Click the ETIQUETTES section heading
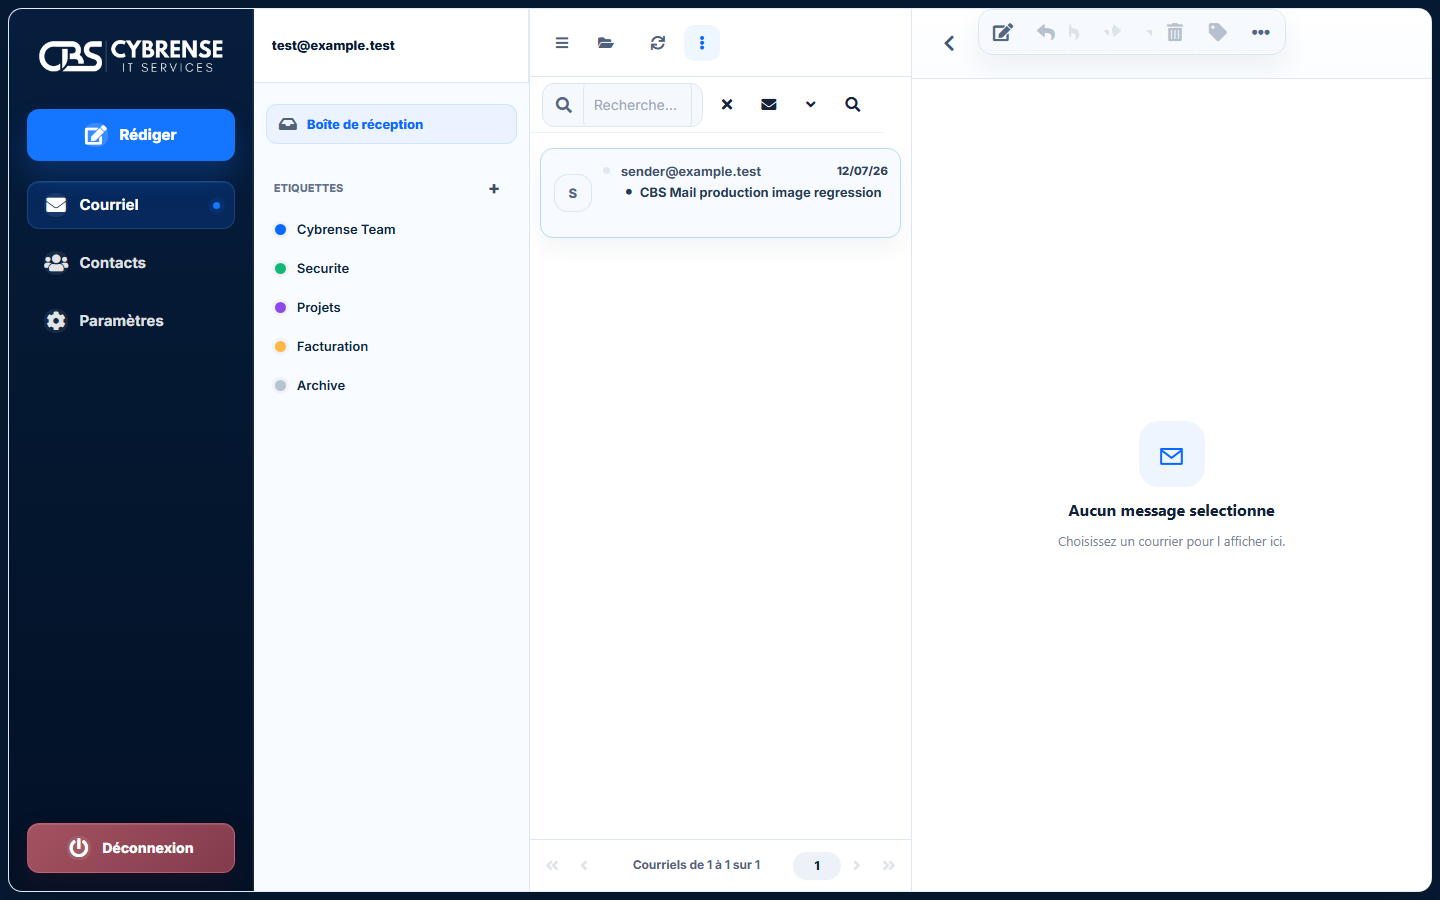The width and height of the screenshot is (1440, 900). [x=309, y=188]
